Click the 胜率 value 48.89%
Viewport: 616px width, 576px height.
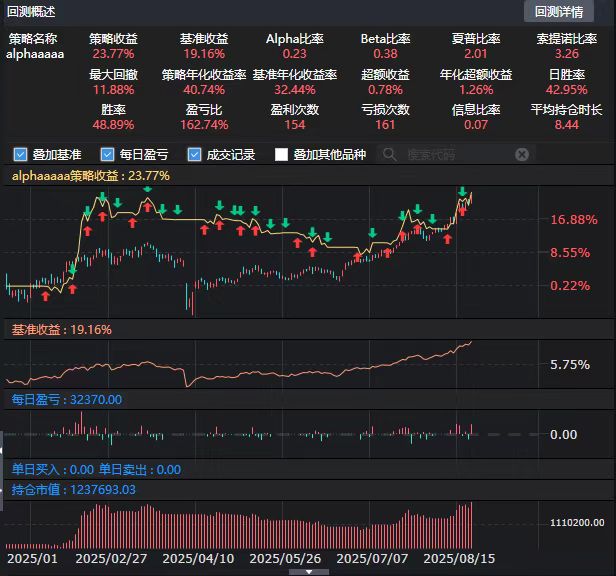tap(114, 125)
